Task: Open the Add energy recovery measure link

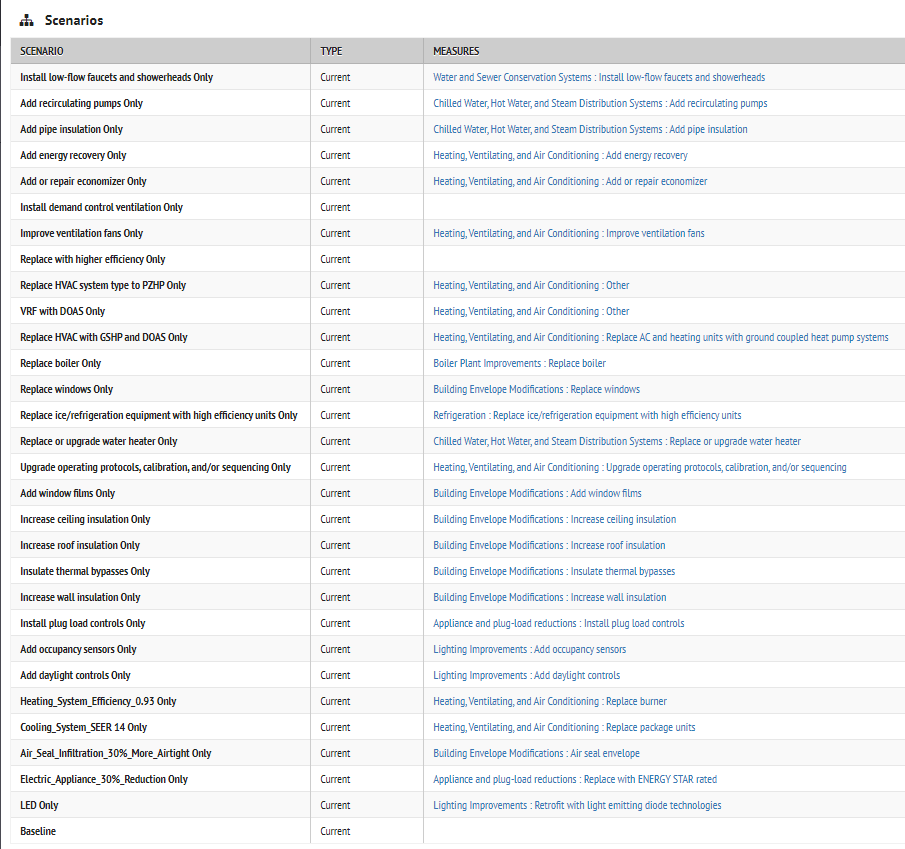Action: [x=561, y=155]
